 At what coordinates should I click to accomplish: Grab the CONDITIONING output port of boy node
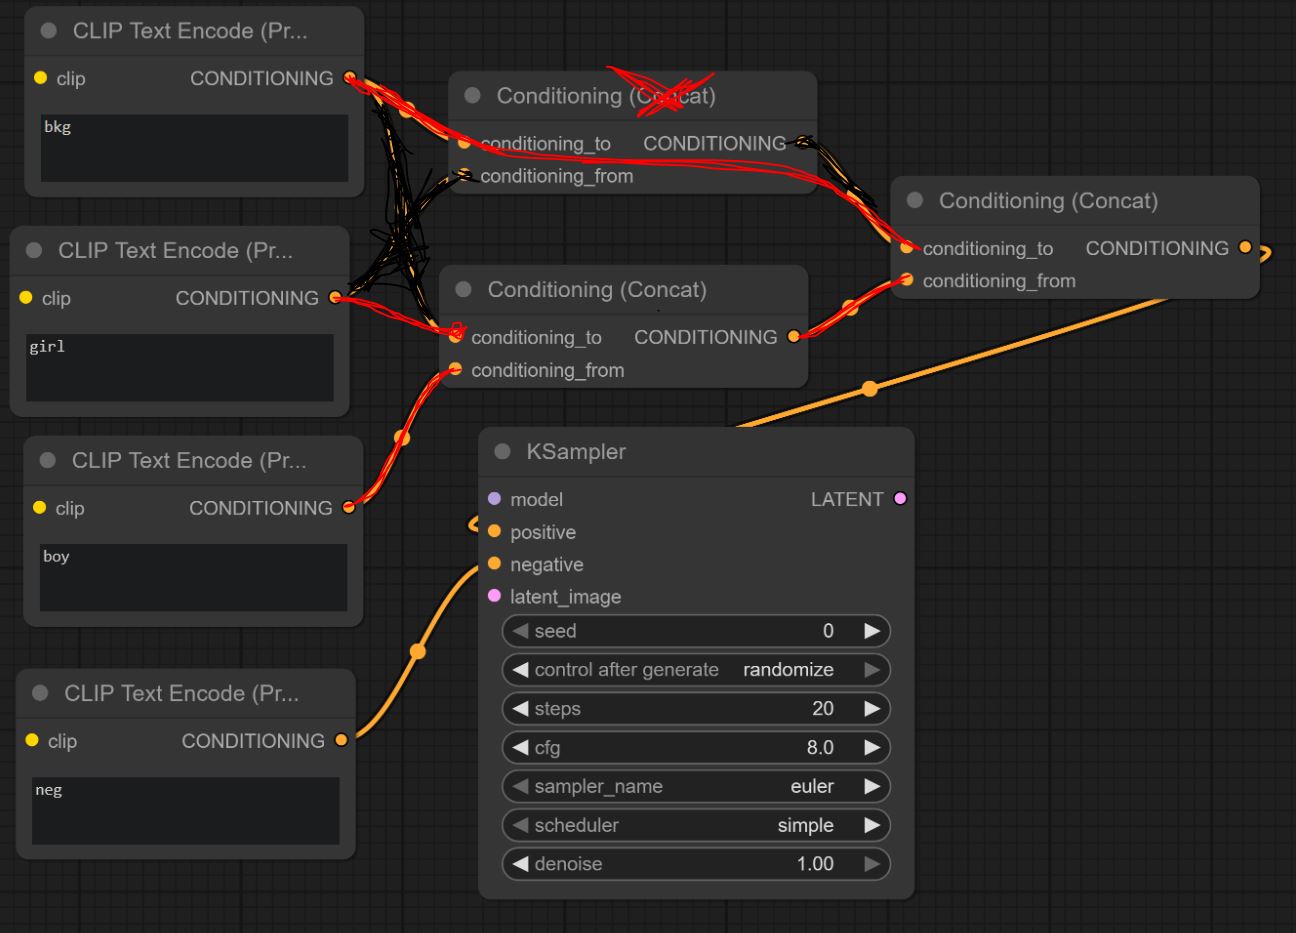(348, 508)
